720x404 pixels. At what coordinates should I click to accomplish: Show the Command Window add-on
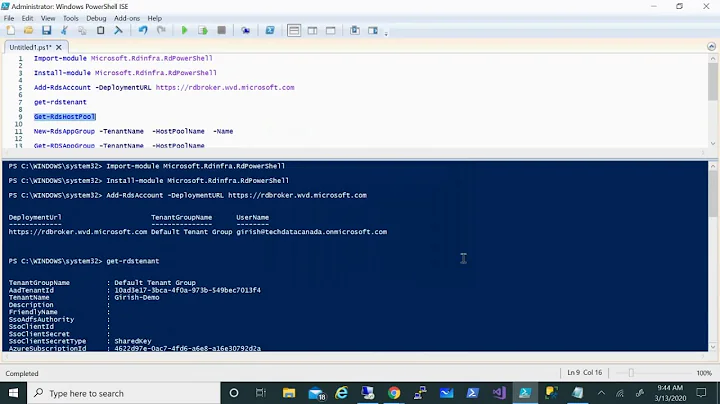(355, 30)
